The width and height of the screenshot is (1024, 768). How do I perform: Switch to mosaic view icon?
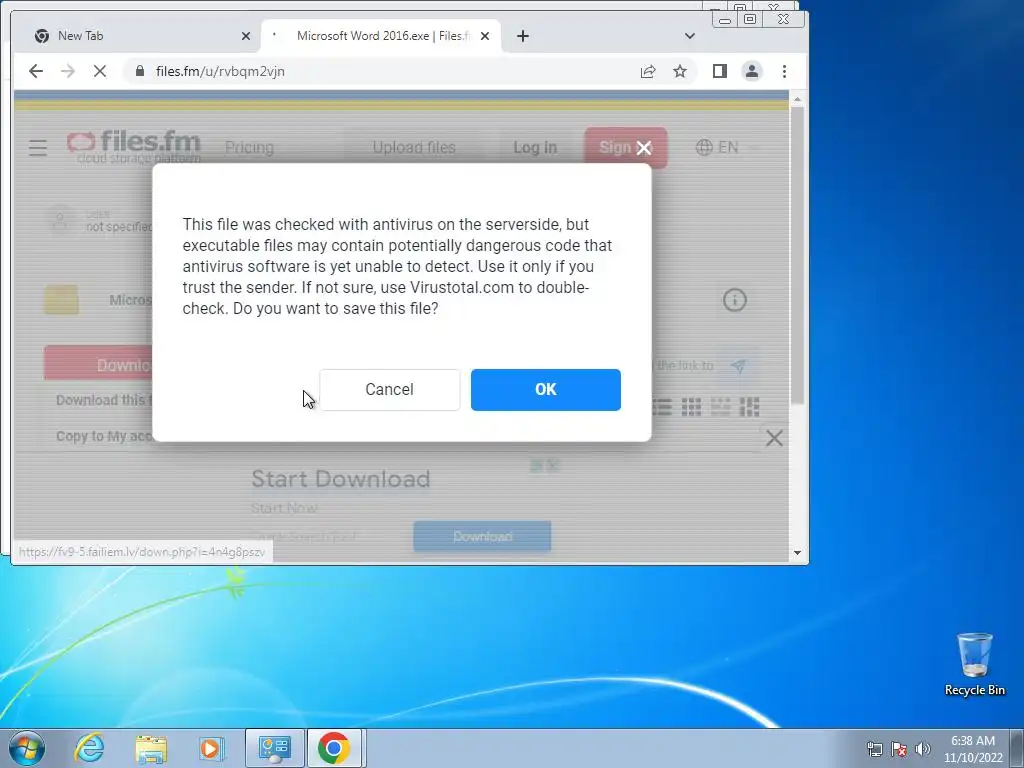point(749,407)
